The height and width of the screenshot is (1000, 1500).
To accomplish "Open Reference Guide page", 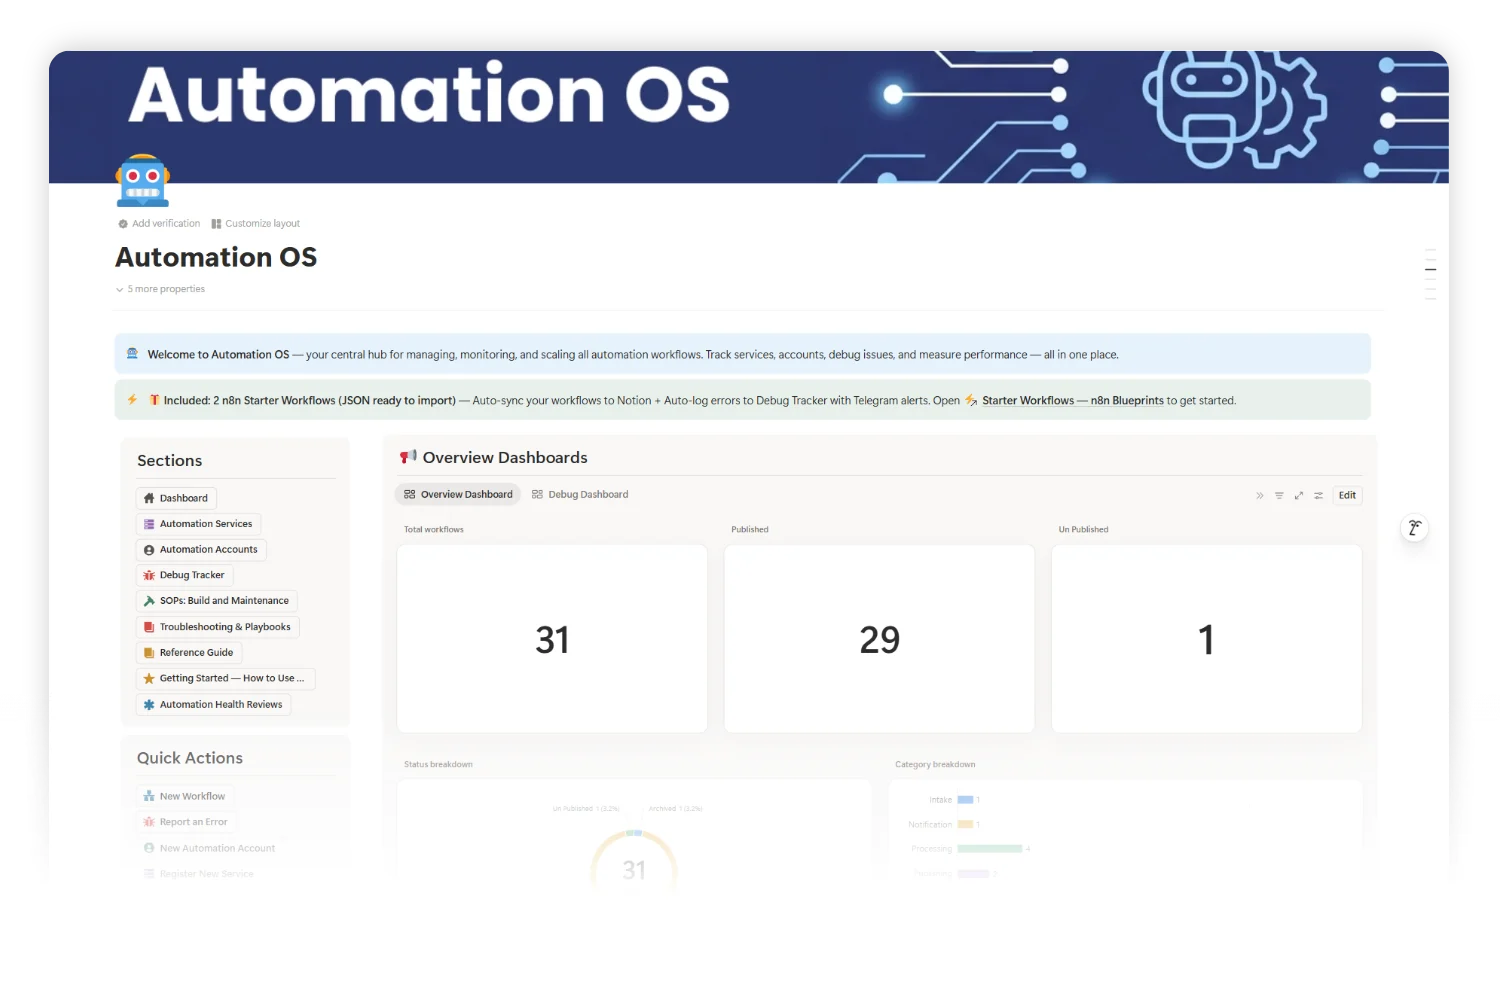I will (189, 653).
